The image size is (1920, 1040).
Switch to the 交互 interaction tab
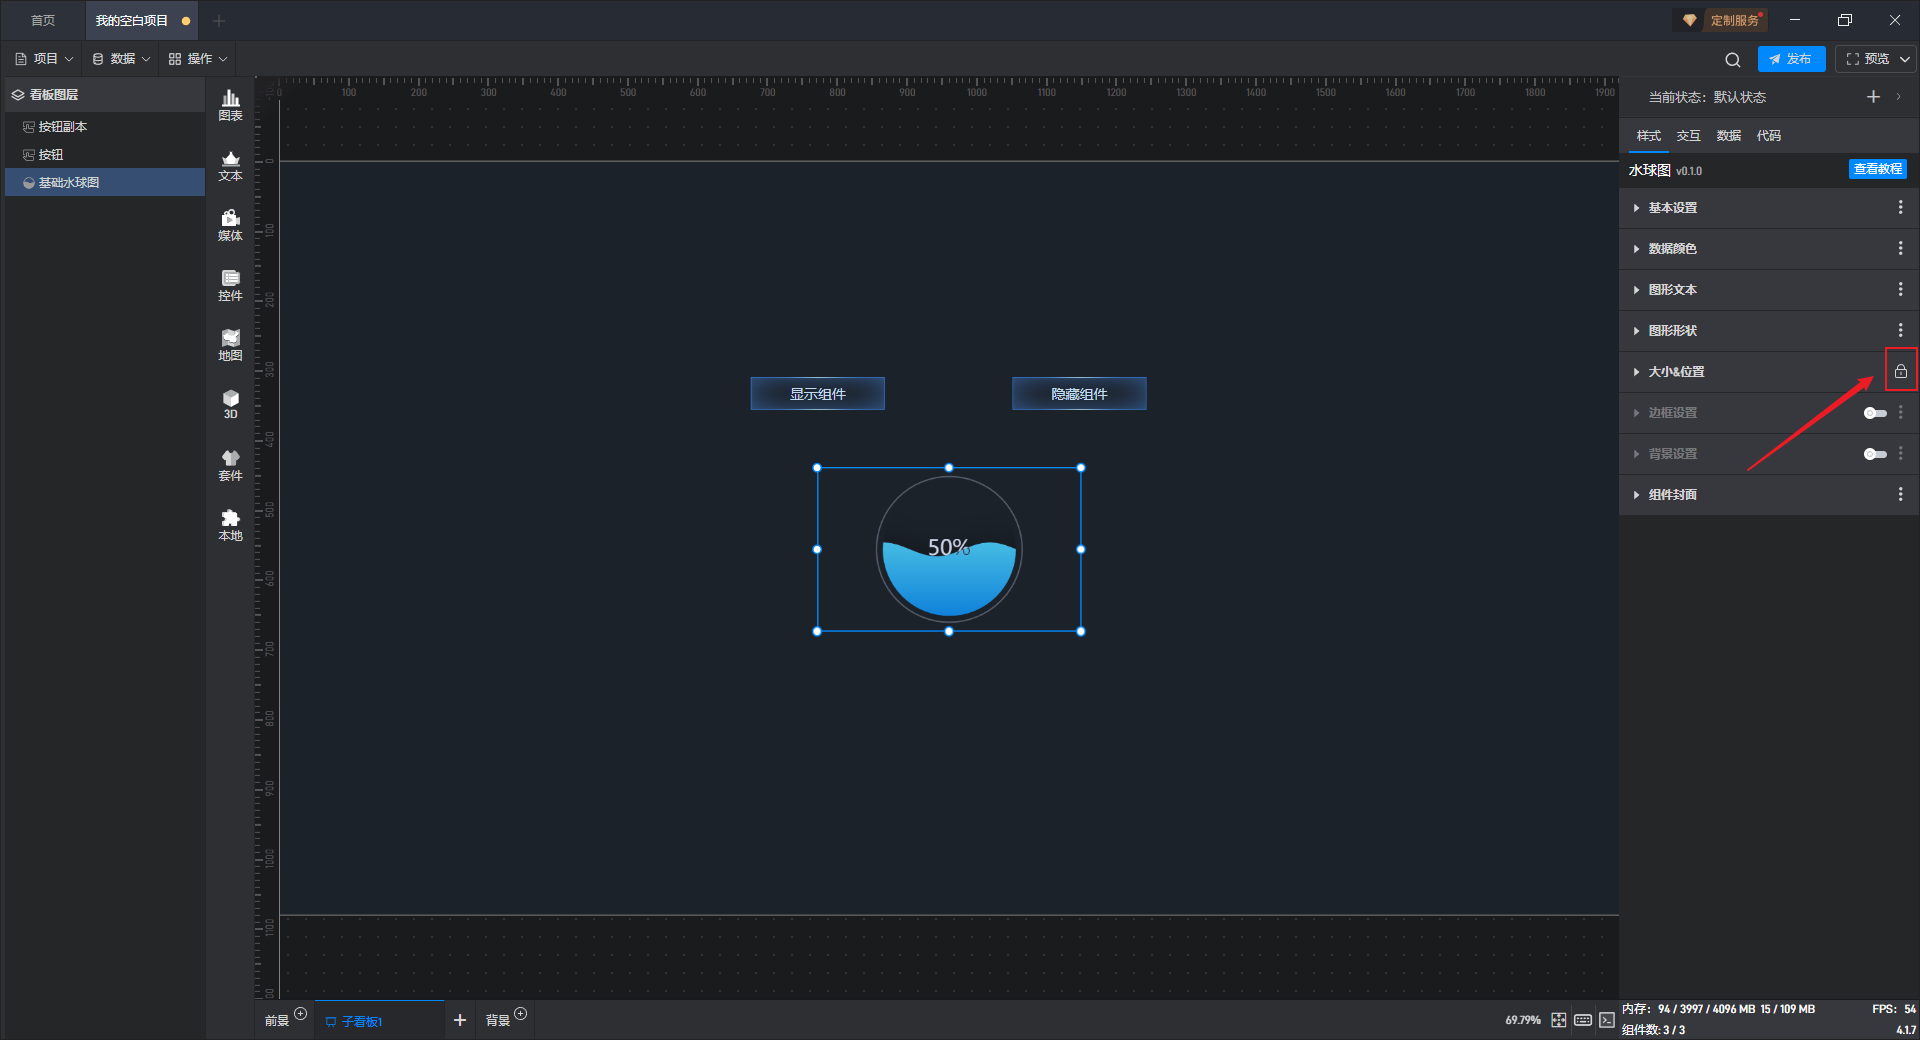coord(1688,136)
